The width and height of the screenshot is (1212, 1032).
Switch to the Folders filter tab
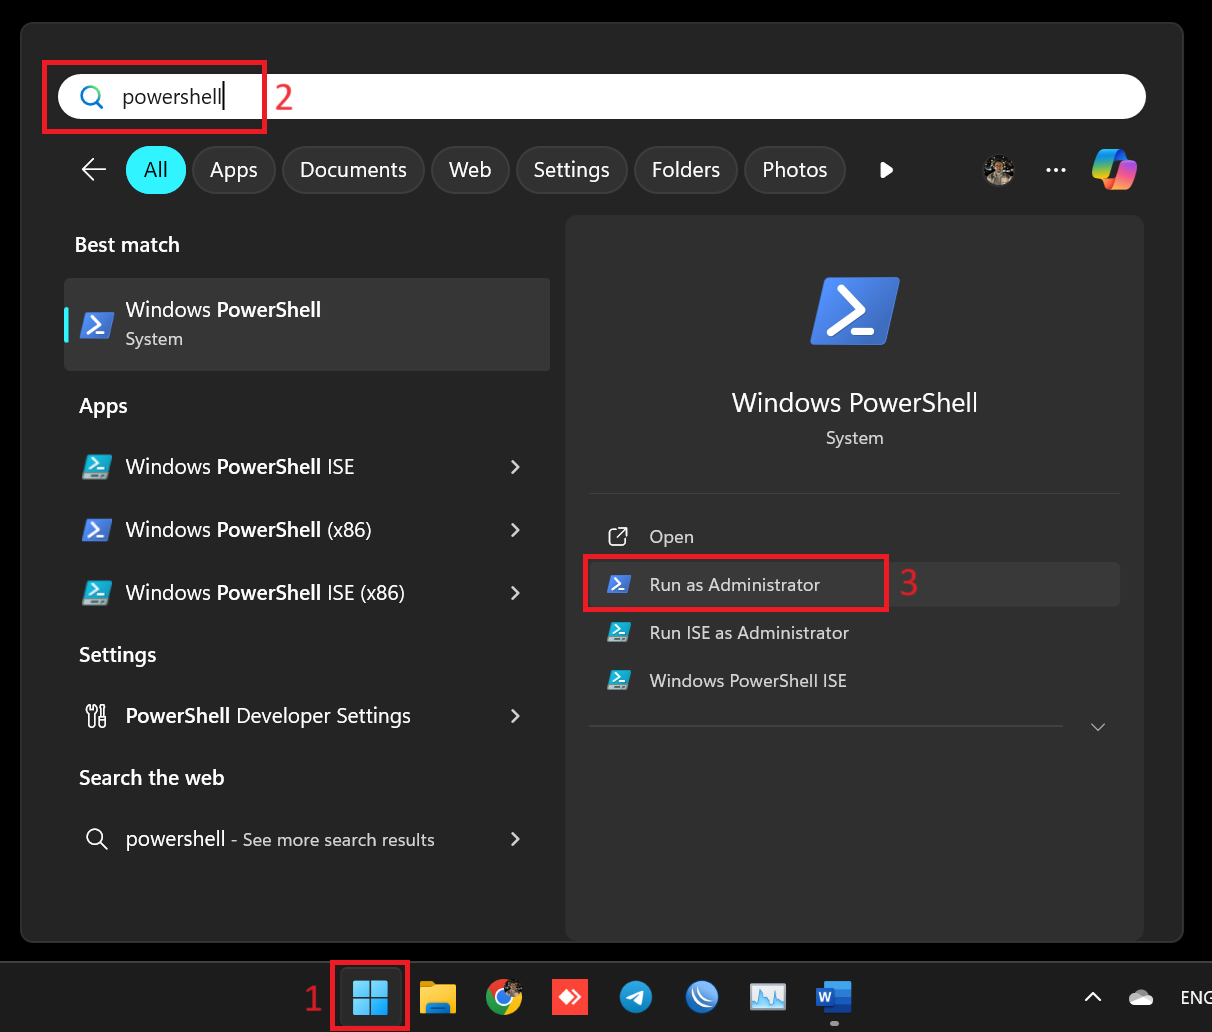coord(686,170)
